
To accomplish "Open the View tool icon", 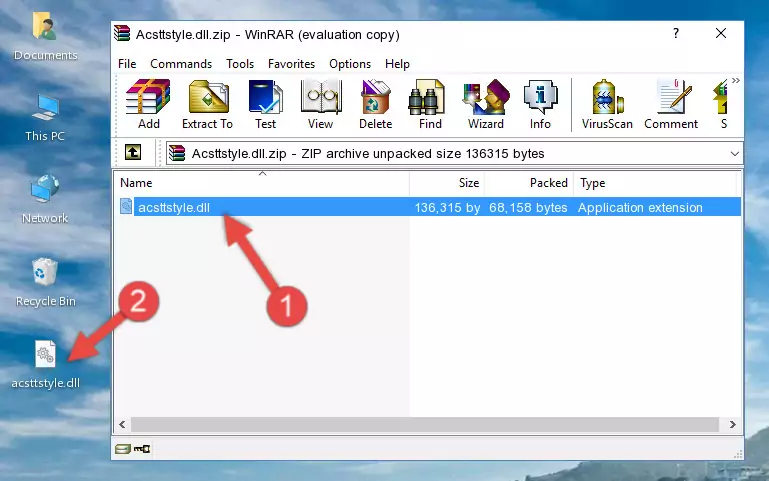I will coord(321,104).
